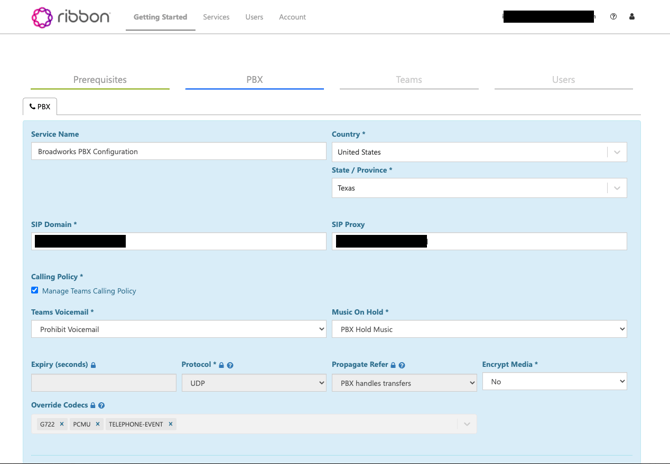
Task: Open the Teams Voicemail dropdown
Action: coord(179,329)
